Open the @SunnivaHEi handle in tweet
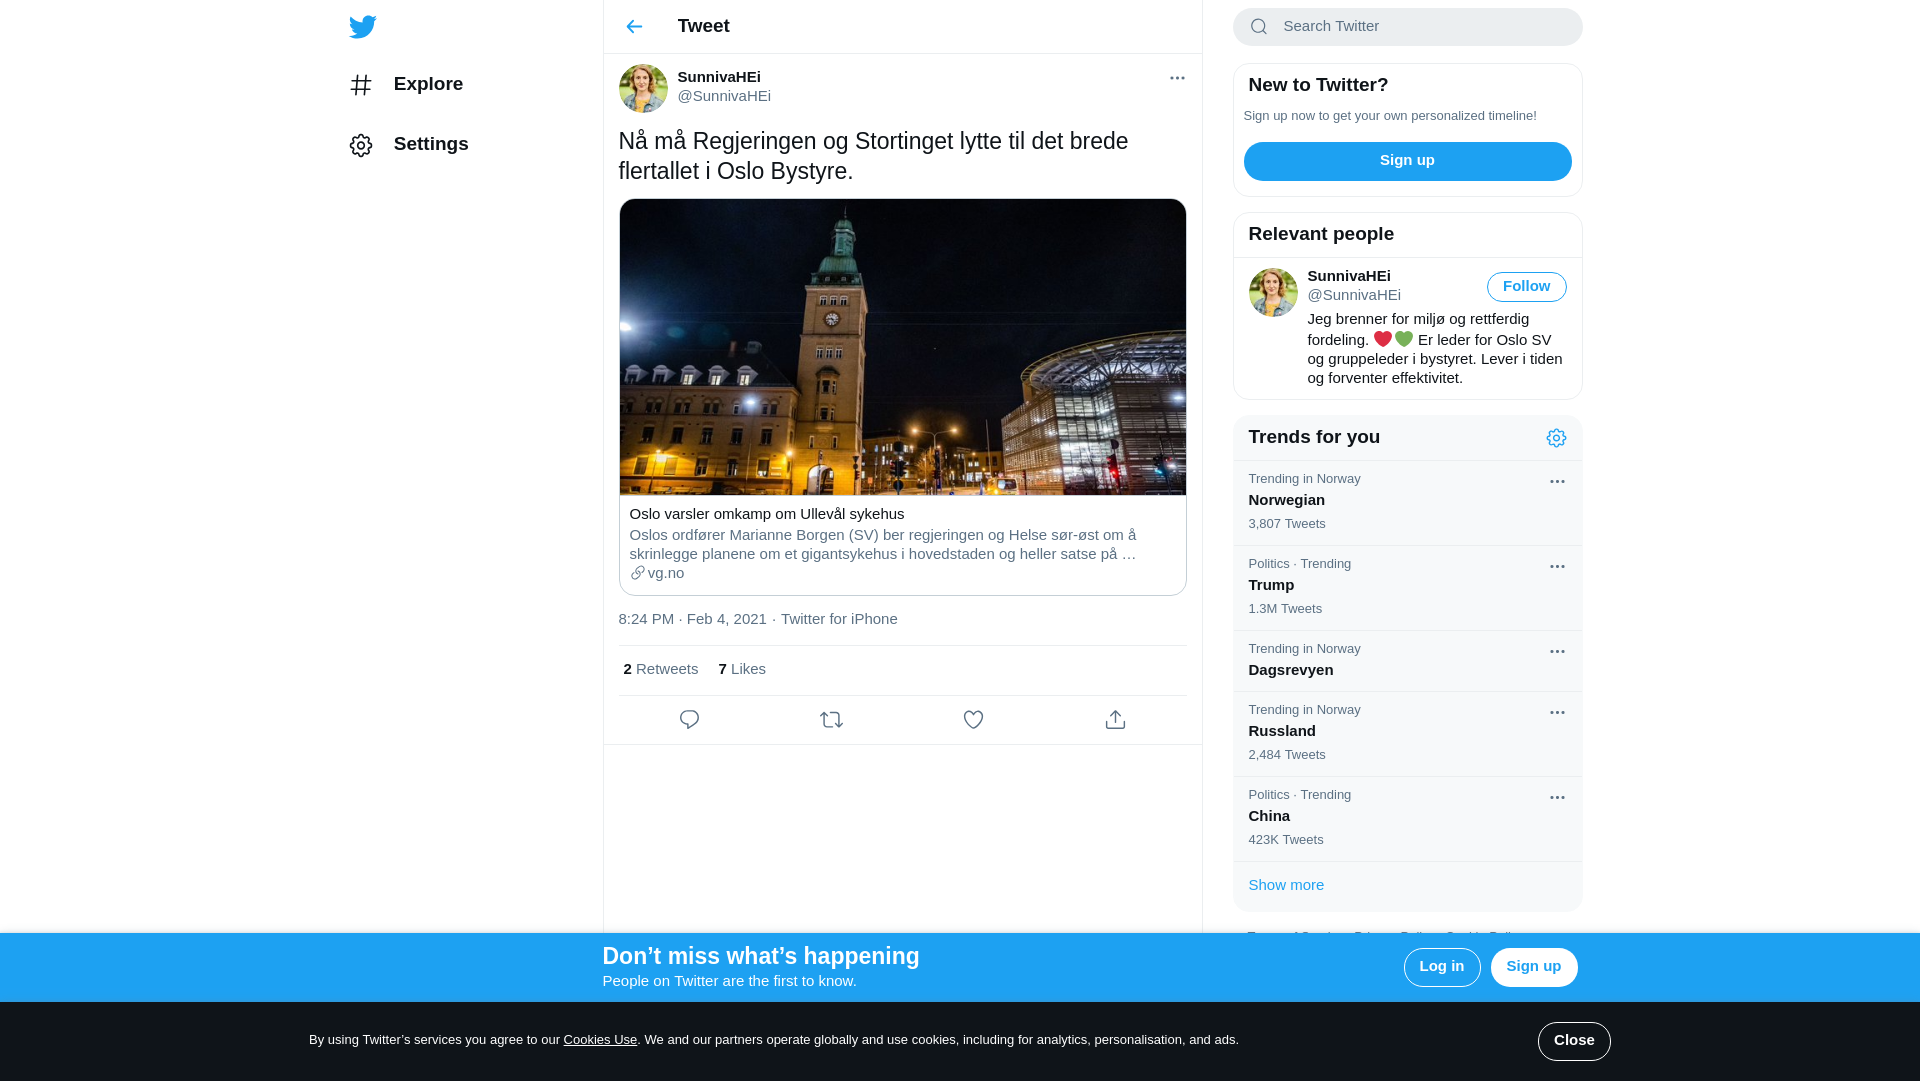1920x1081 pixels. pos(724,96)
